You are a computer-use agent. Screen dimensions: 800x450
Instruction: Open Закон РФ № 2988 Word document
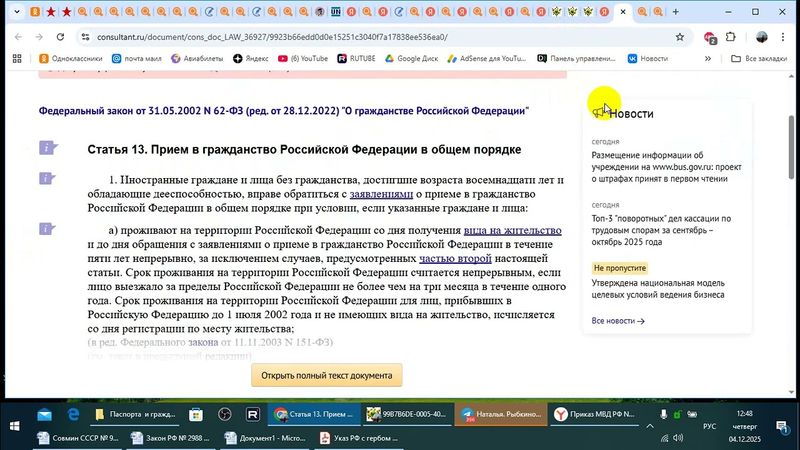171,438
